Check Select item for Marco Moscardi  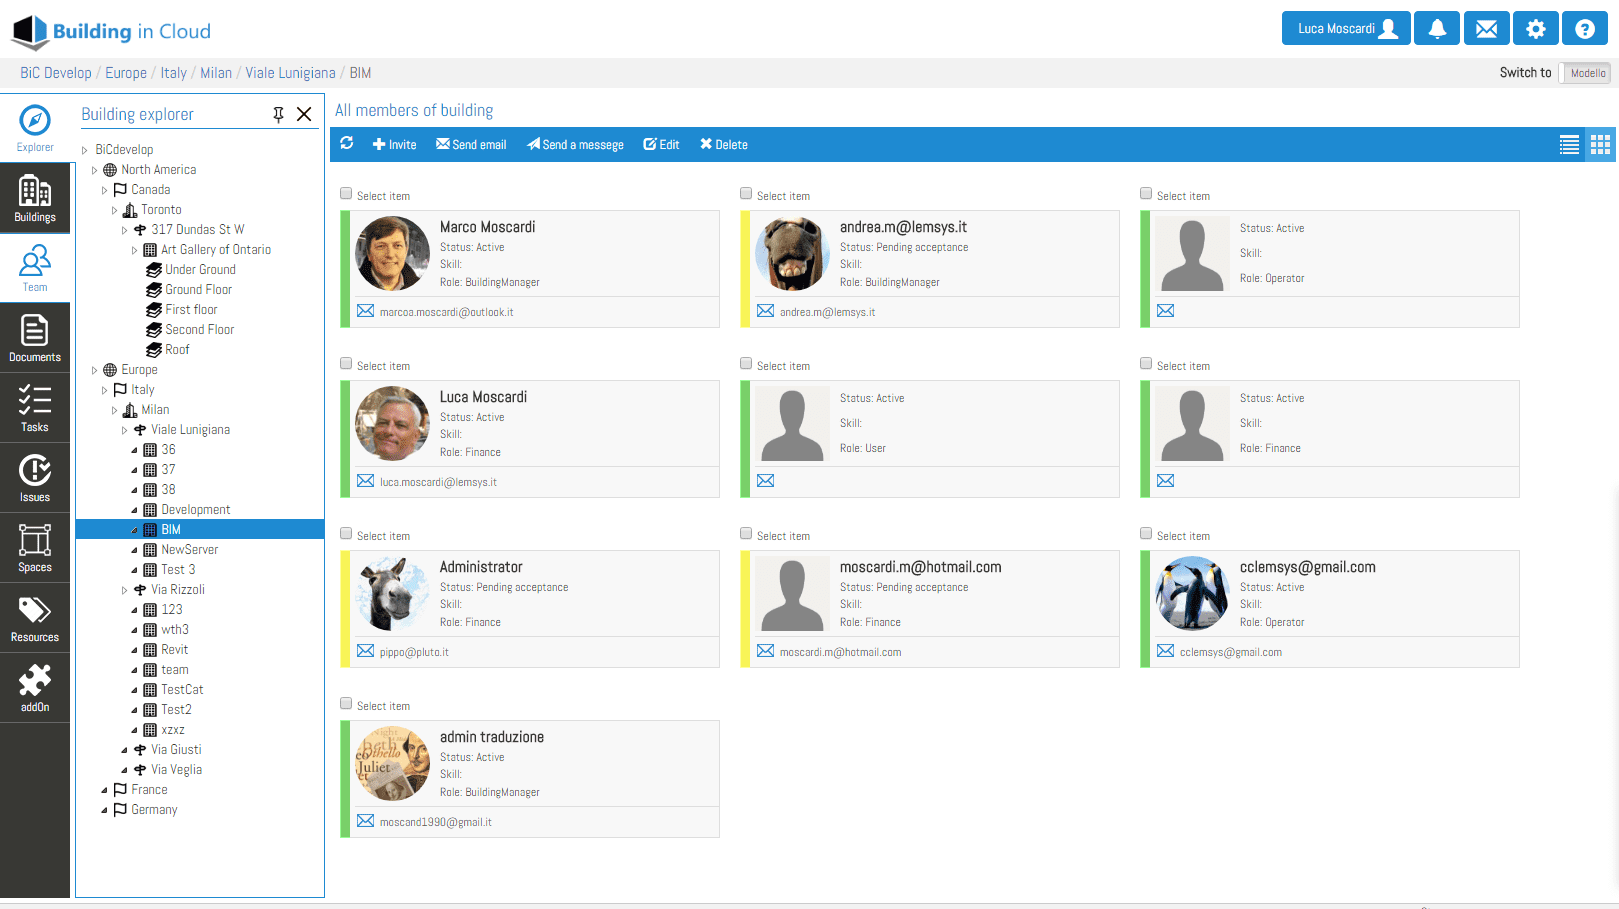tap(346, 194)
